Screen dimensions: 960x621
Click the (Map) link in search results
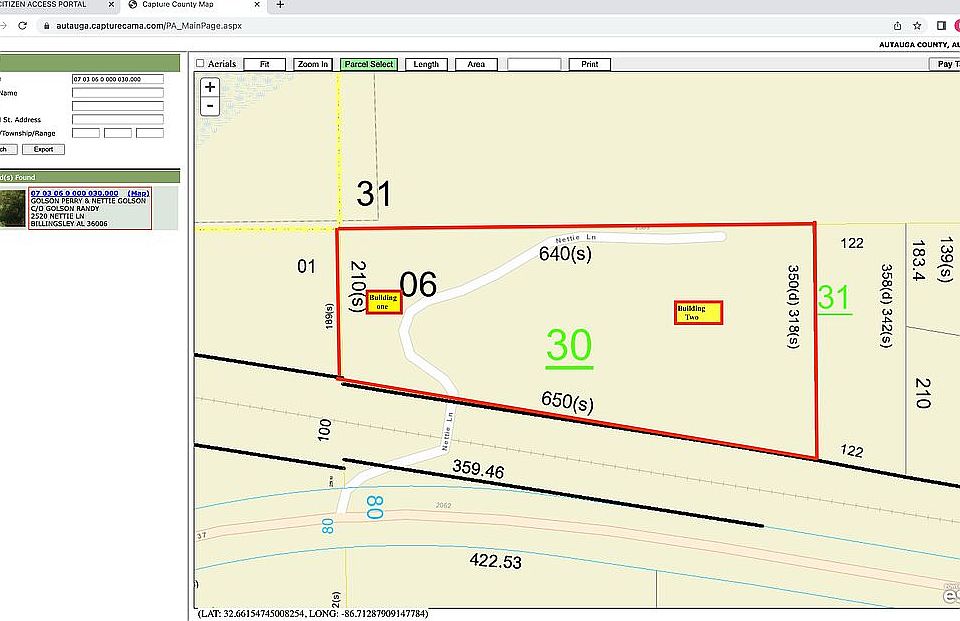tap(138, 193)
